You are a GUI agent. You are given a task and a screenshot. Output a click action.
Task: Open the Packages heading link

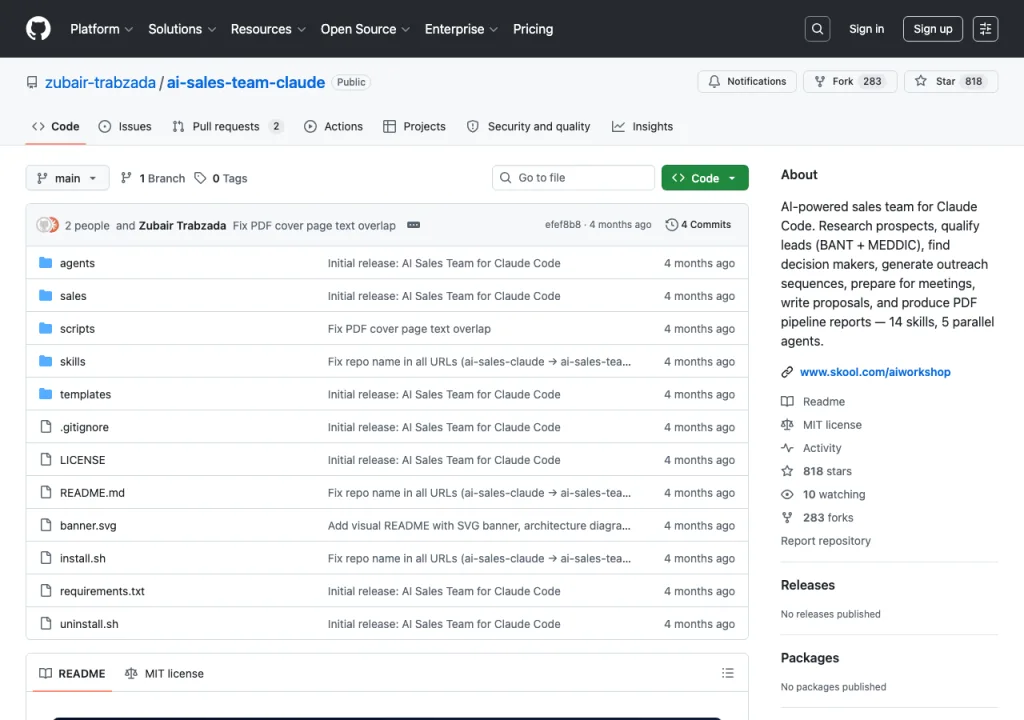pyautogui.click(x=810, y=657)
